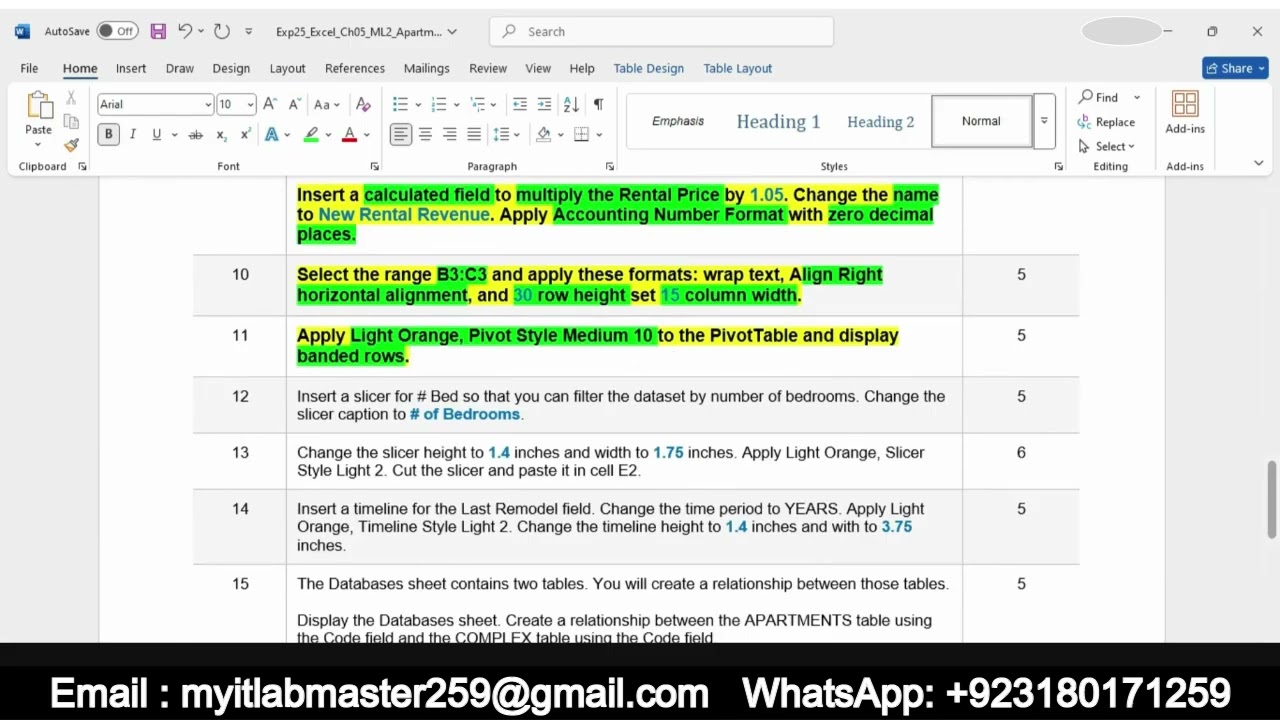This screenshot has width=1280, height=720.
Task: Increase font size with the grow icon
Action: 270,104
